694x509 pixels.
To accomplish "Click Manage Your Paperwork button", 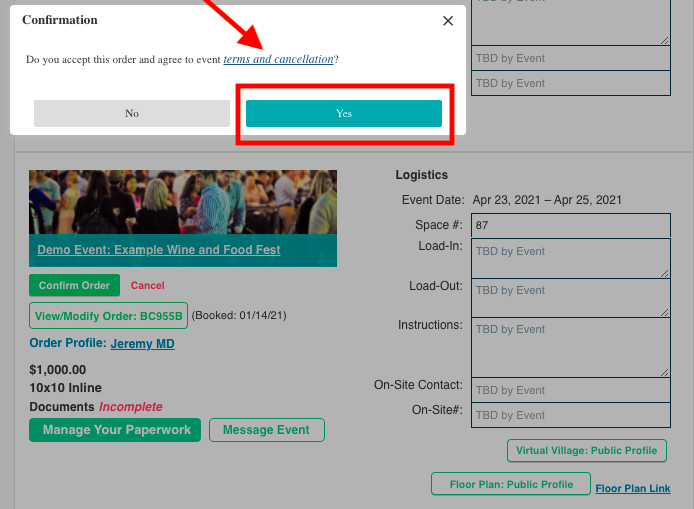I will [x=115, y=430].
